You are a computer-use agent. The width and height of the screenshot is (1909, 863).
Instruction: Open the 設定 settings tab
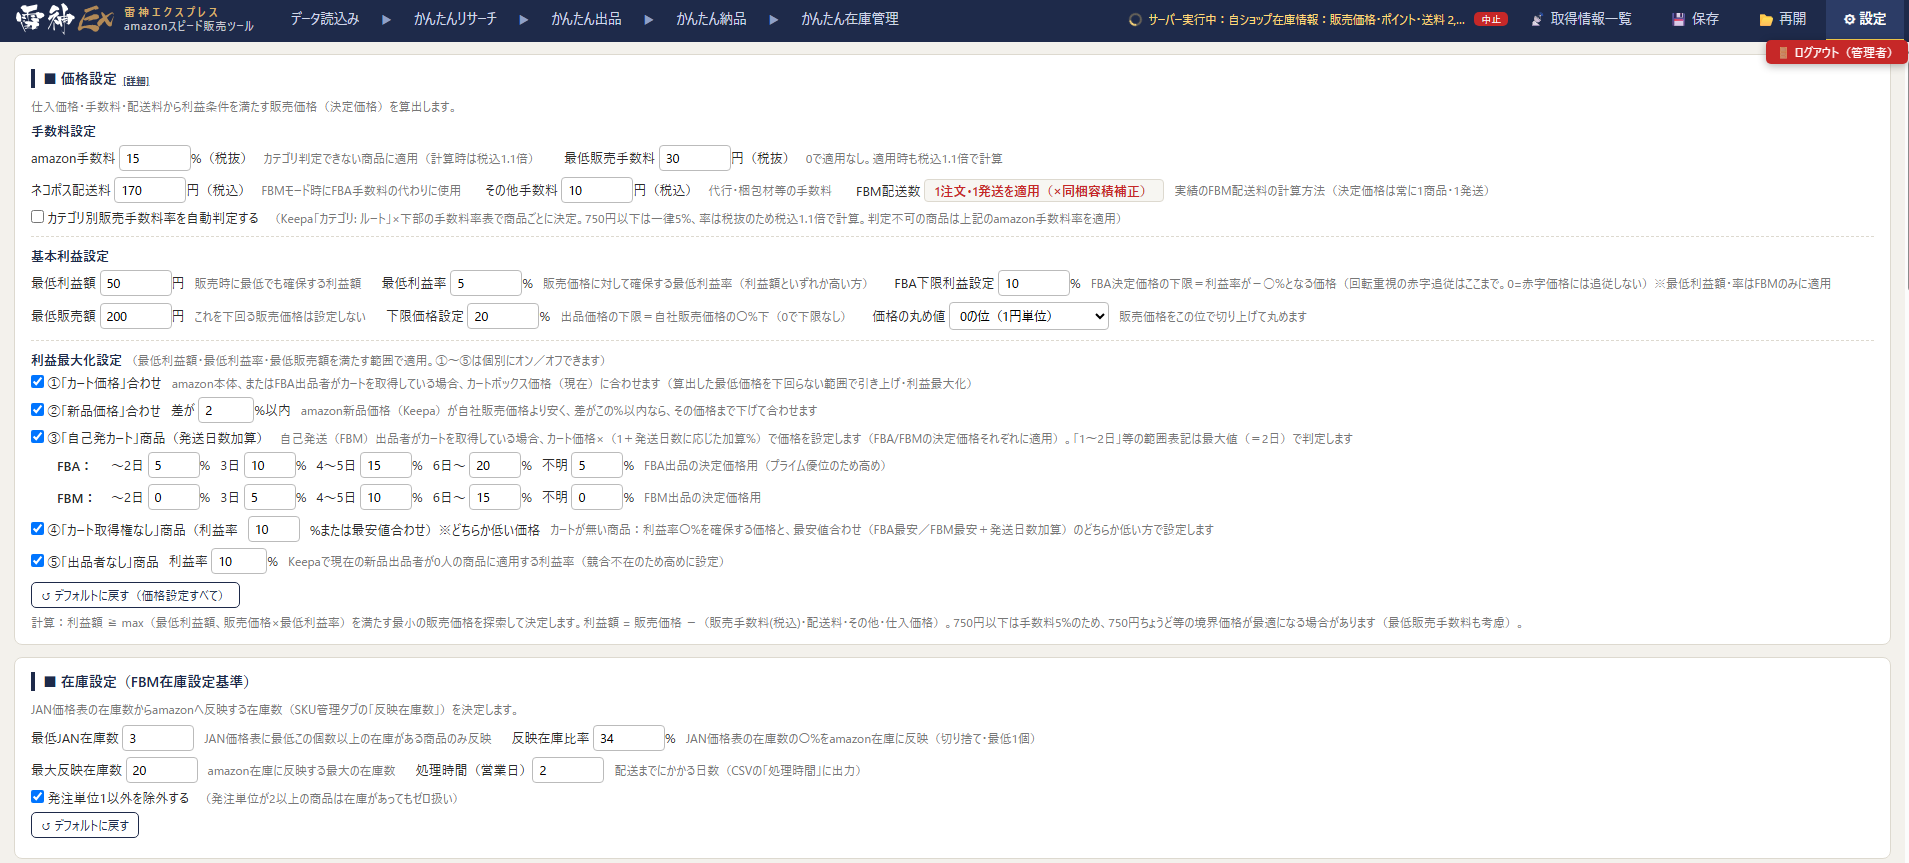pyautogui.click(x=1866, y=19)
